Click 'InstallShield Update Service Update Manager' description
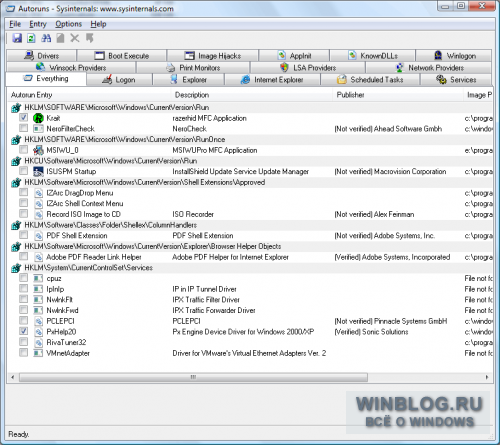Screen dimensions: 500x445 (x=240, y=172)
